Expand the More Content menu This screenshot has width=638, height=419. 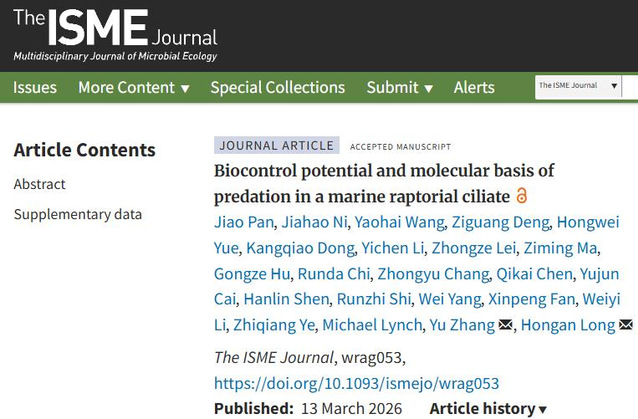coord(133,87)
